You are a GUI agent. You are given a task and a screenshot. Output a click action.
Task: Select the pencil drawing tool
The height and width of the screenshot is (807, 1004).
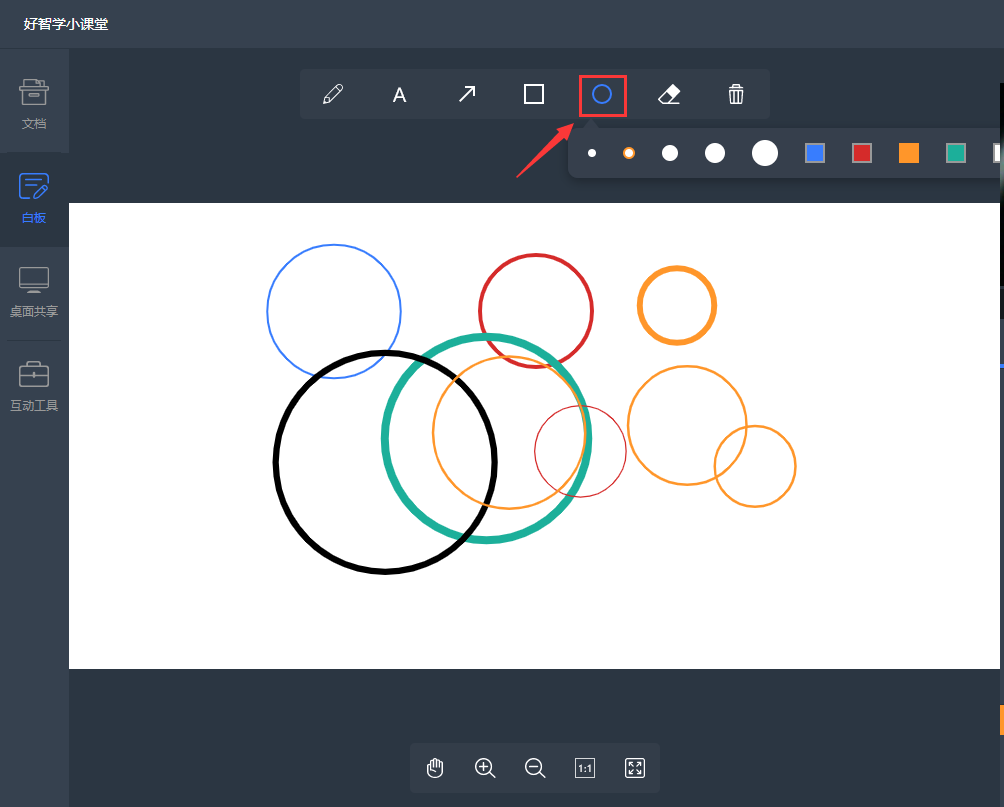333,94
